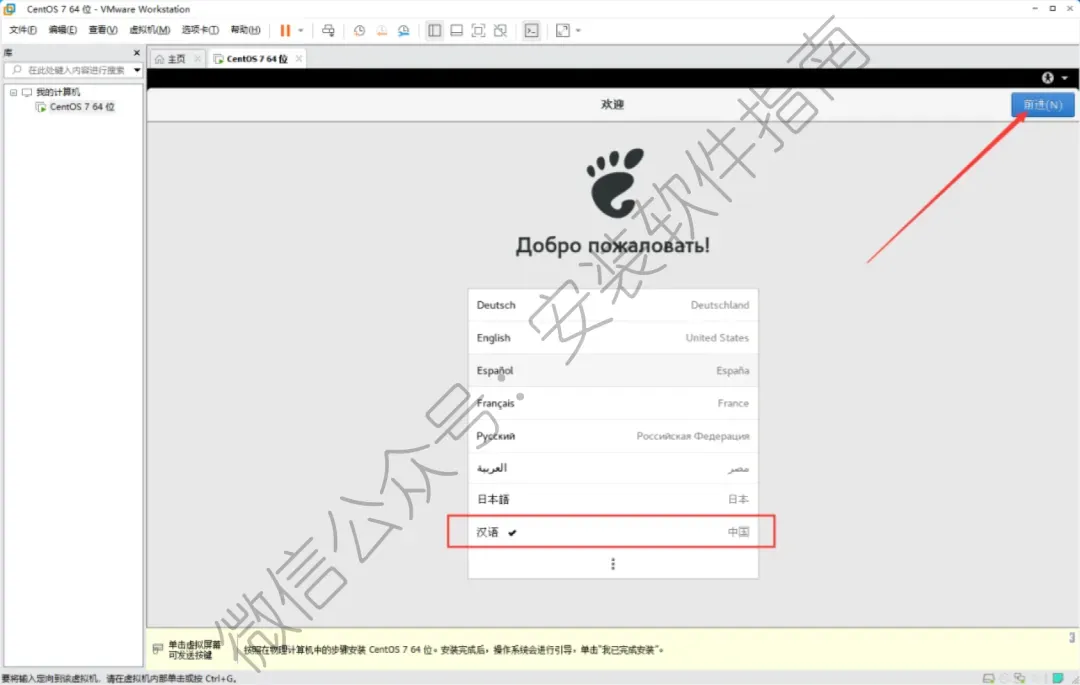The width and height of the screenshot is (1080, 685).
Task: Open the 选项卡(T) menu
Action: tap(200, 30)
